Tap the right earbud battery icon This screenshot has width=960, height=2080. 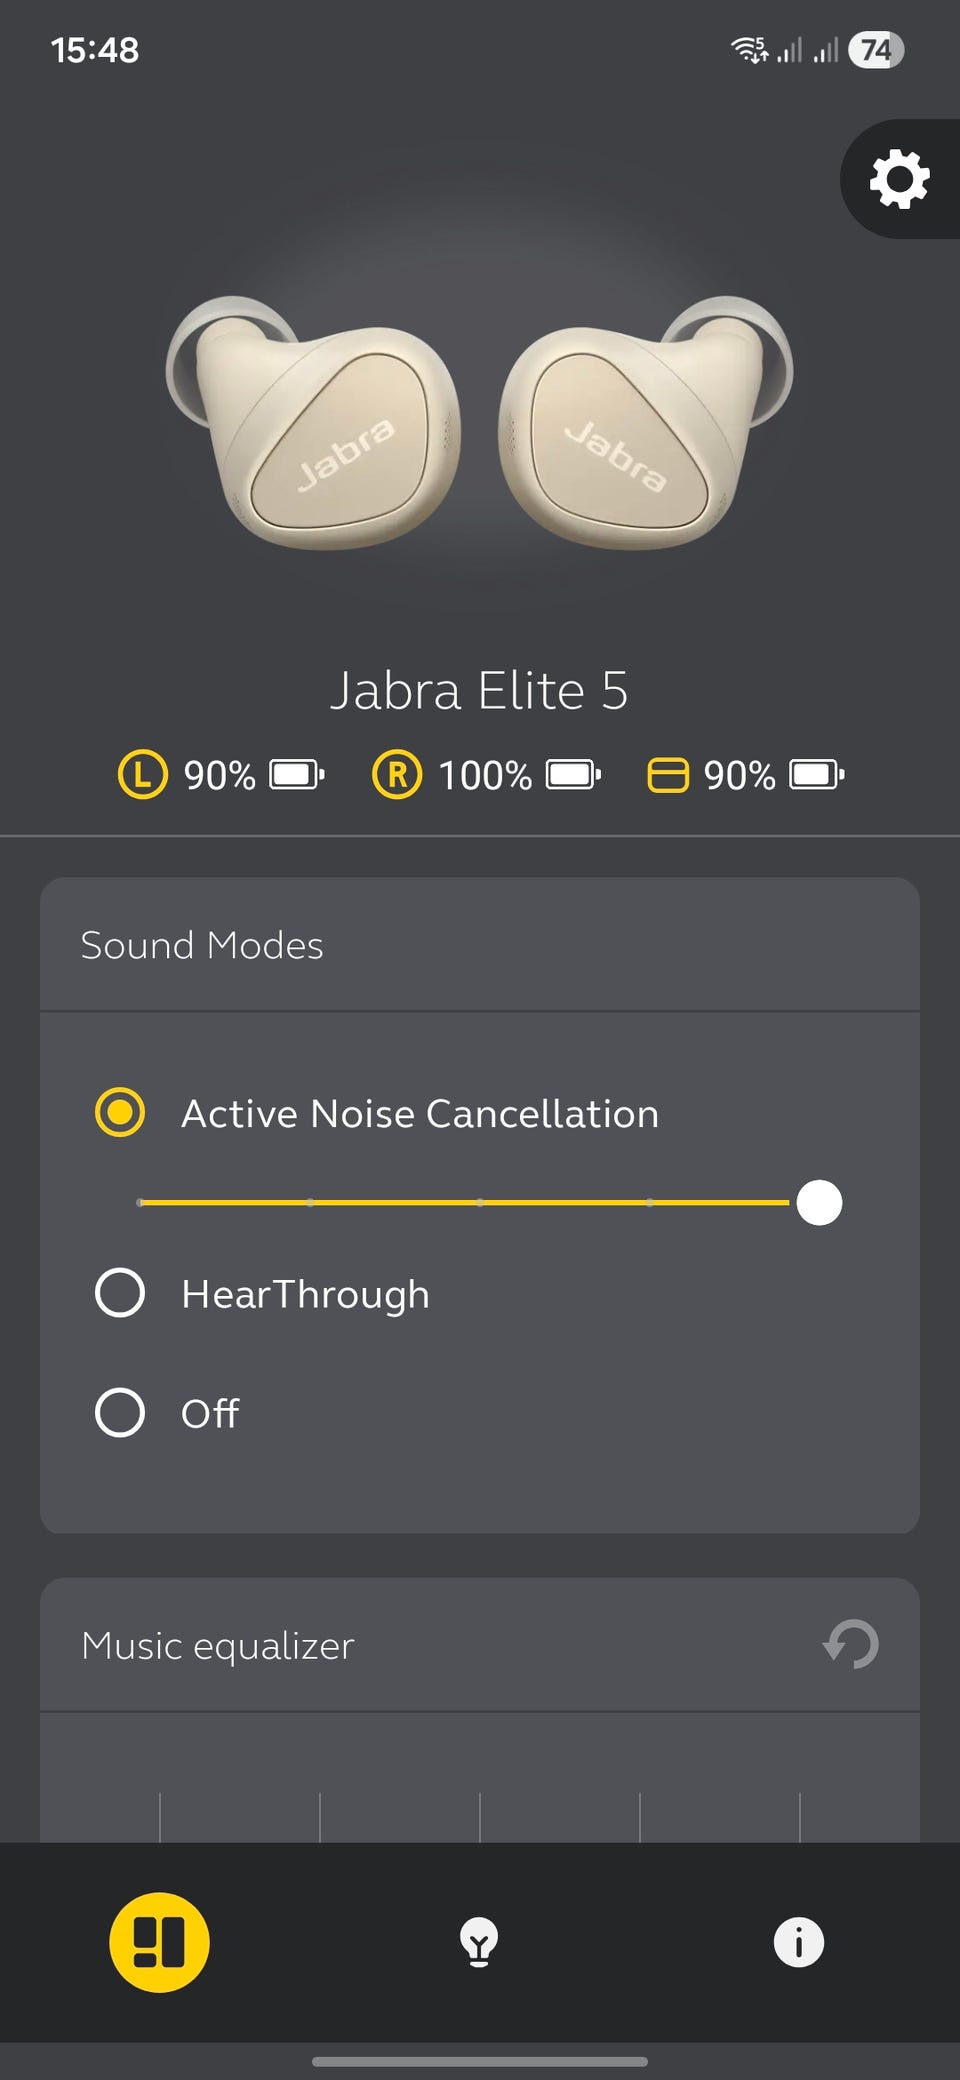coord(573,775)
